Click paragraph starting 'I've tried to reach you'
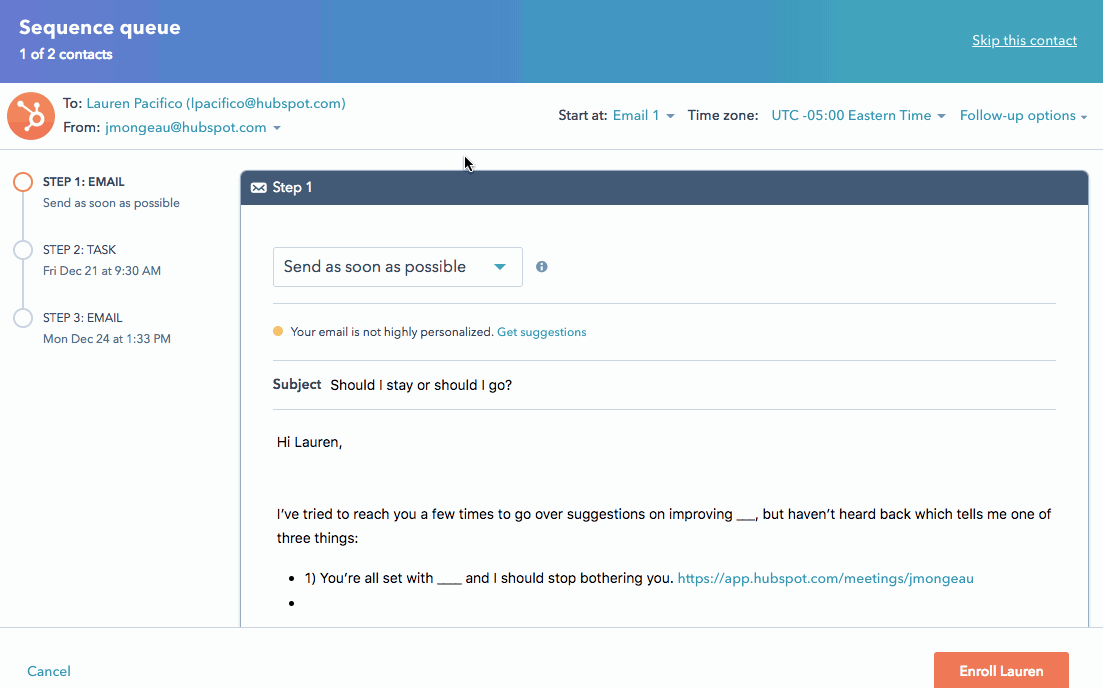This screenshot has width=1103, height=688. point(663,526)
